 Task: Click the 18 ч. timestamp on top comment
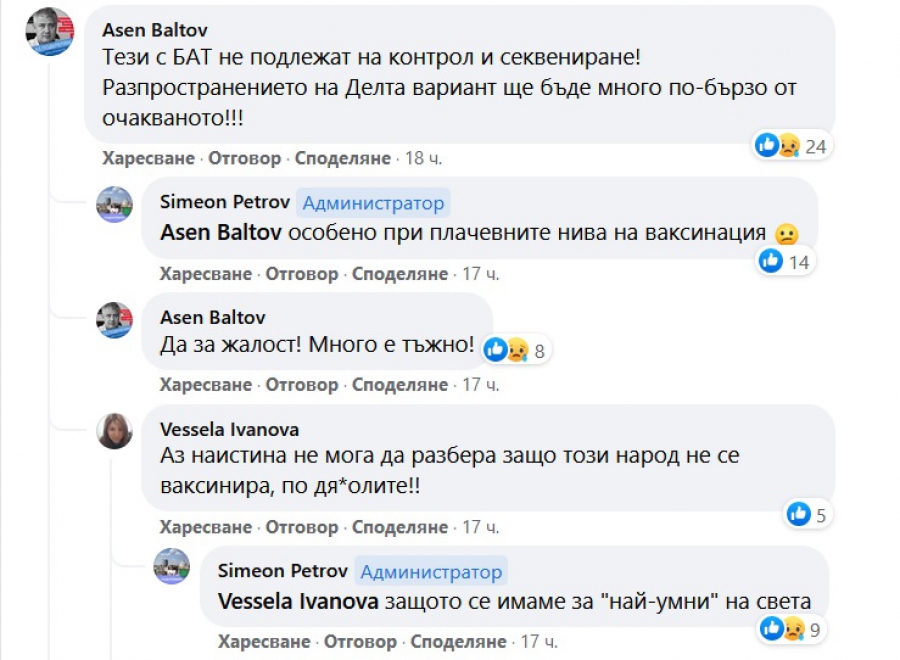421,158
